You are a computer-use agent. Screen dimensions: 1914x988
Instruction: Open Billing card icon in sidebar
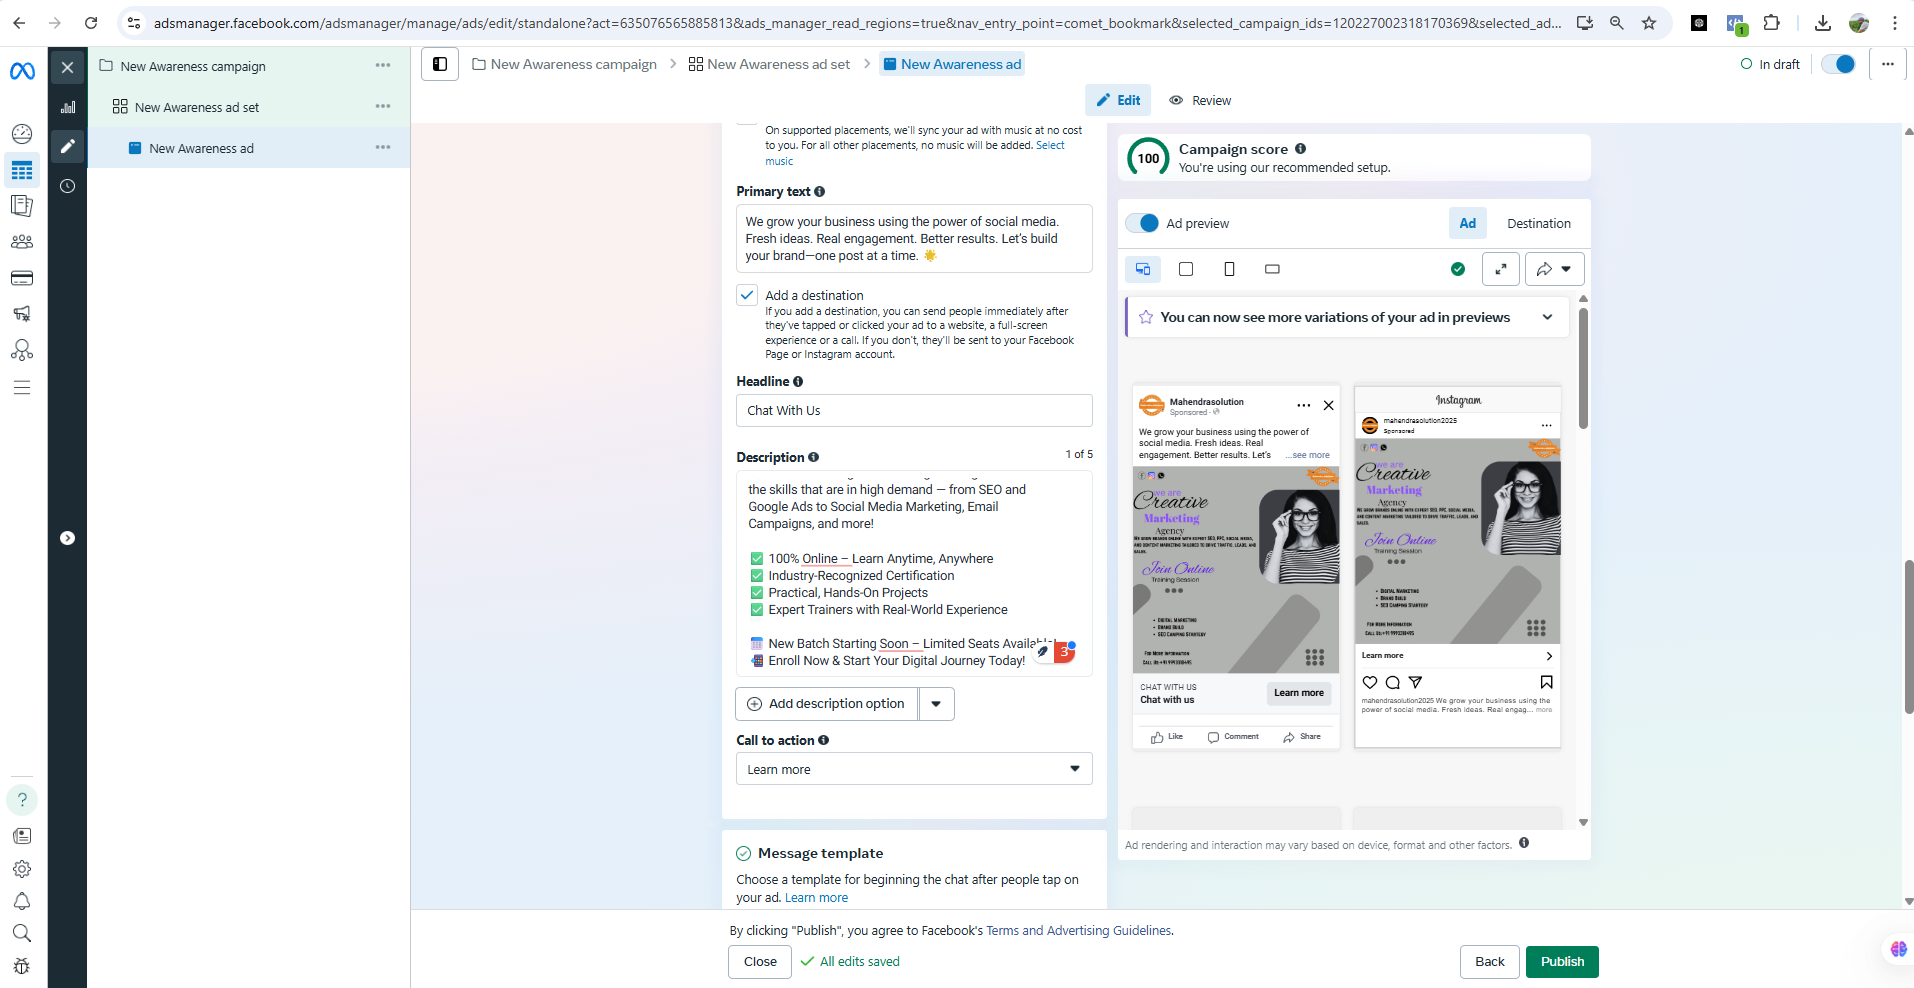point(22,278)
